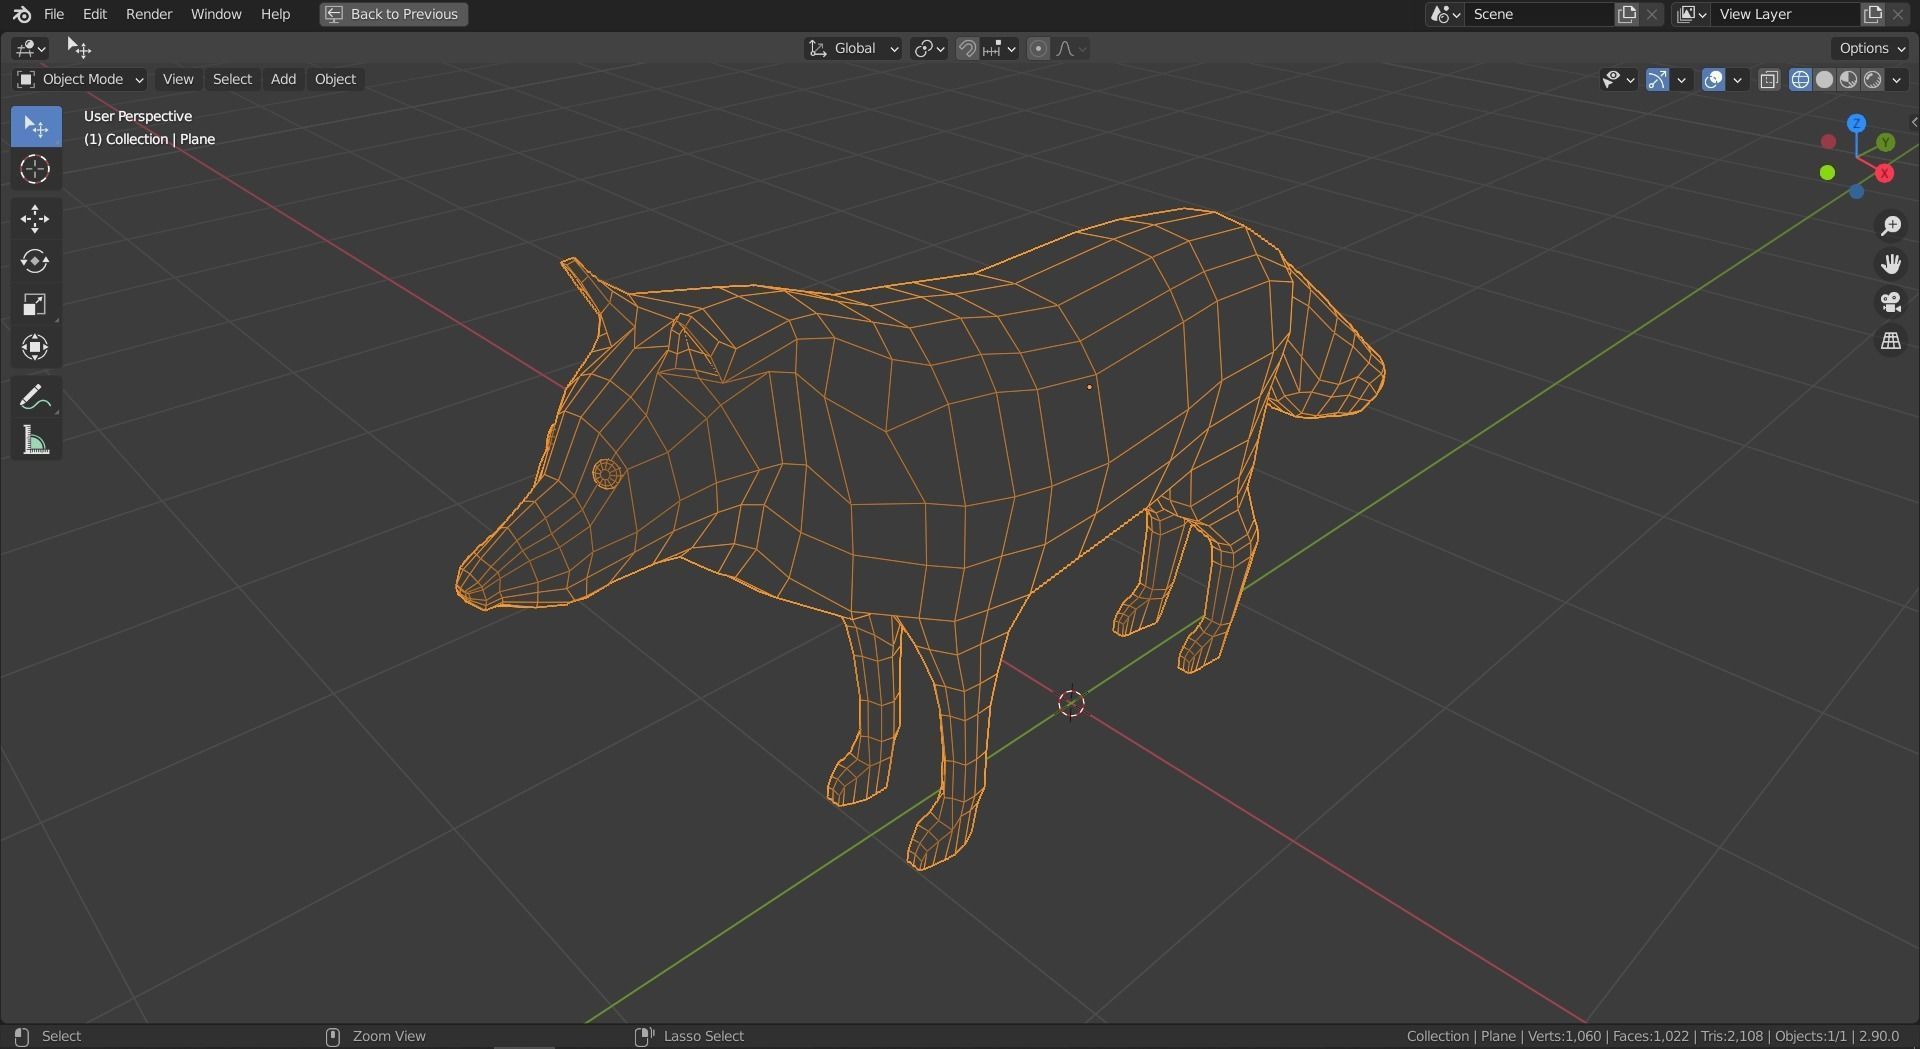Select the Select Box tool
Viewport: 1920px width, 1049px height.
(36, 126)
